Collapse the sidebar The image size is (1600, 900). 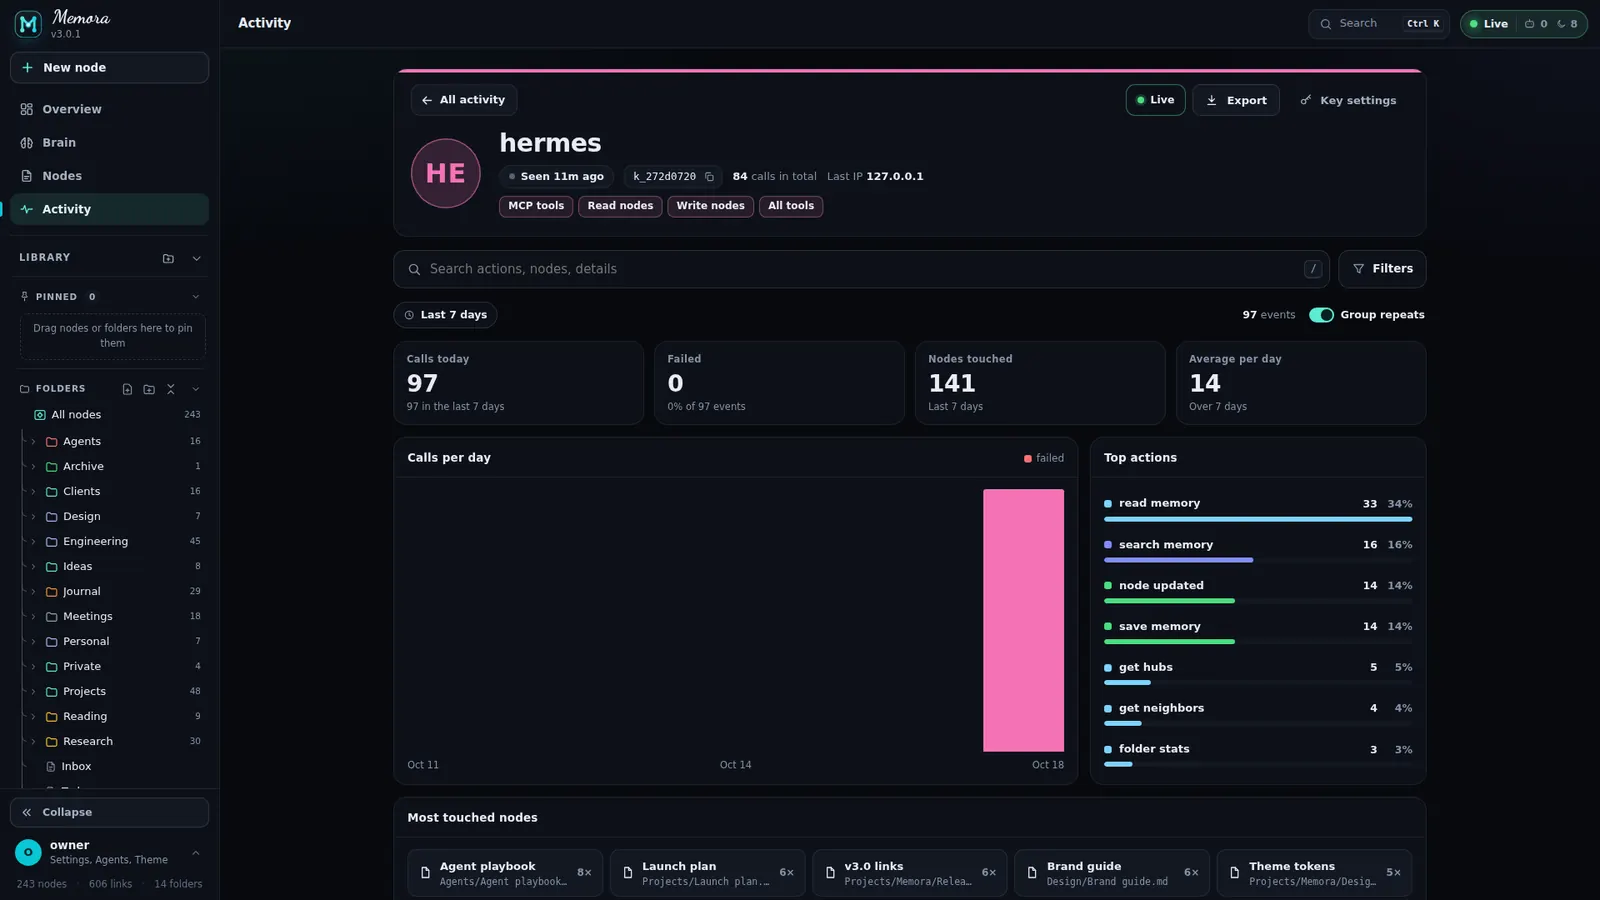pyautogui.click(x=109, y=812)
